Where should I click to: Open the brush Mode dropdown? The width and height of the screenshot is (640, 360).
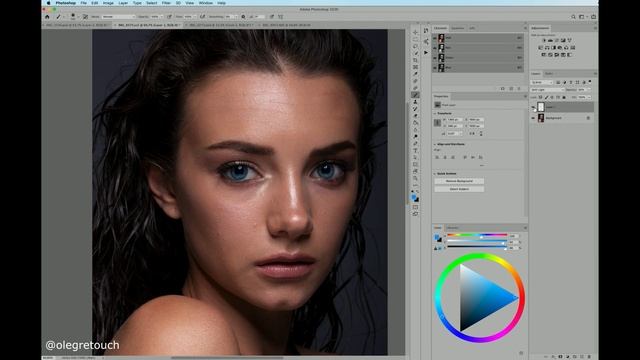118,17
